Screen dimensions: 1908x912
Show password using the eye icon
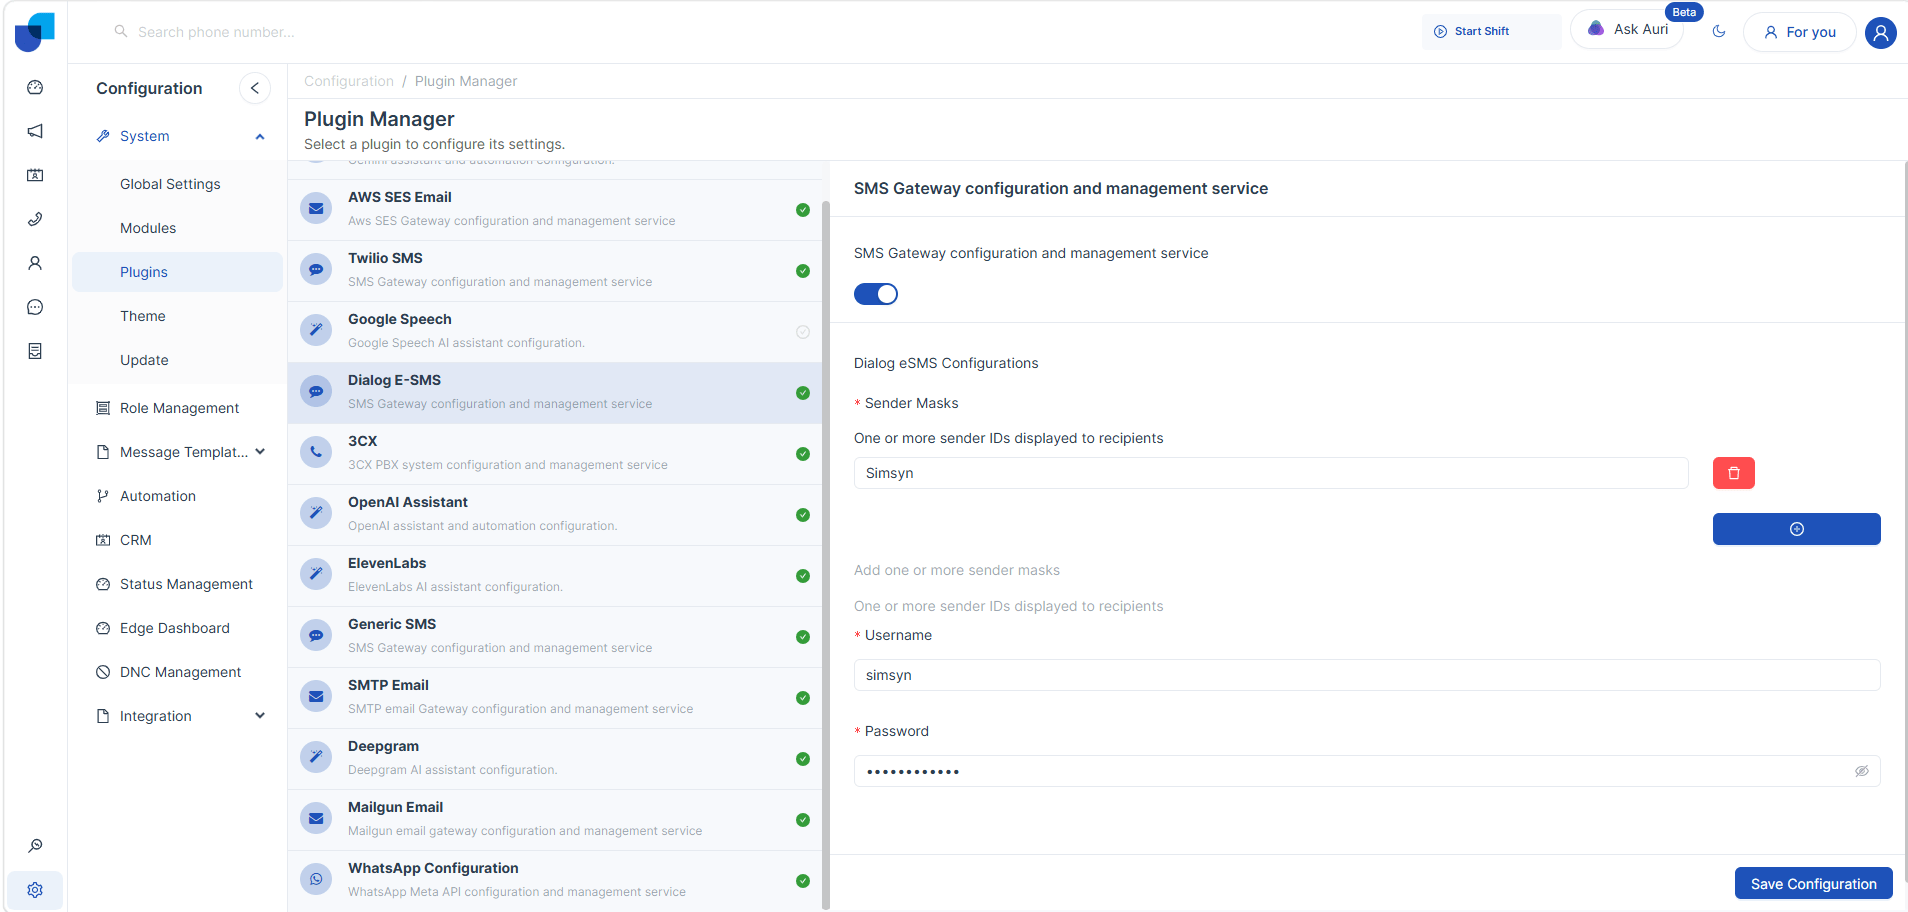[1862, 771]
